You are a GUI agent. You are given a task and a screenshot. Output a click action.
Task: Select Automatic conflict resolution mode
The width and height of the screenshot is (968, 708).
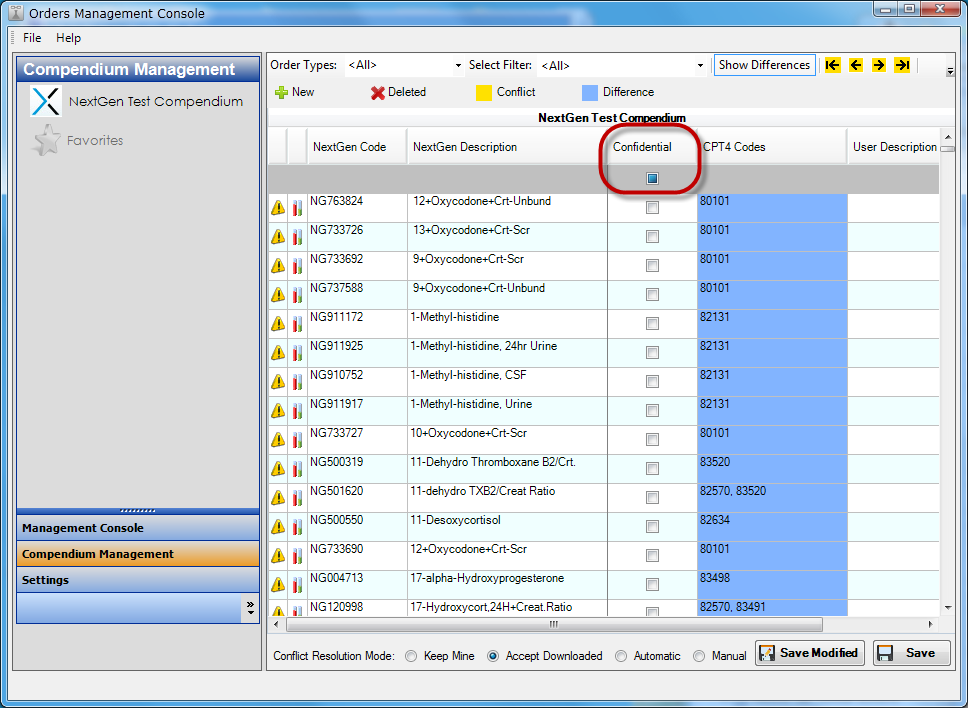point(621,656)
